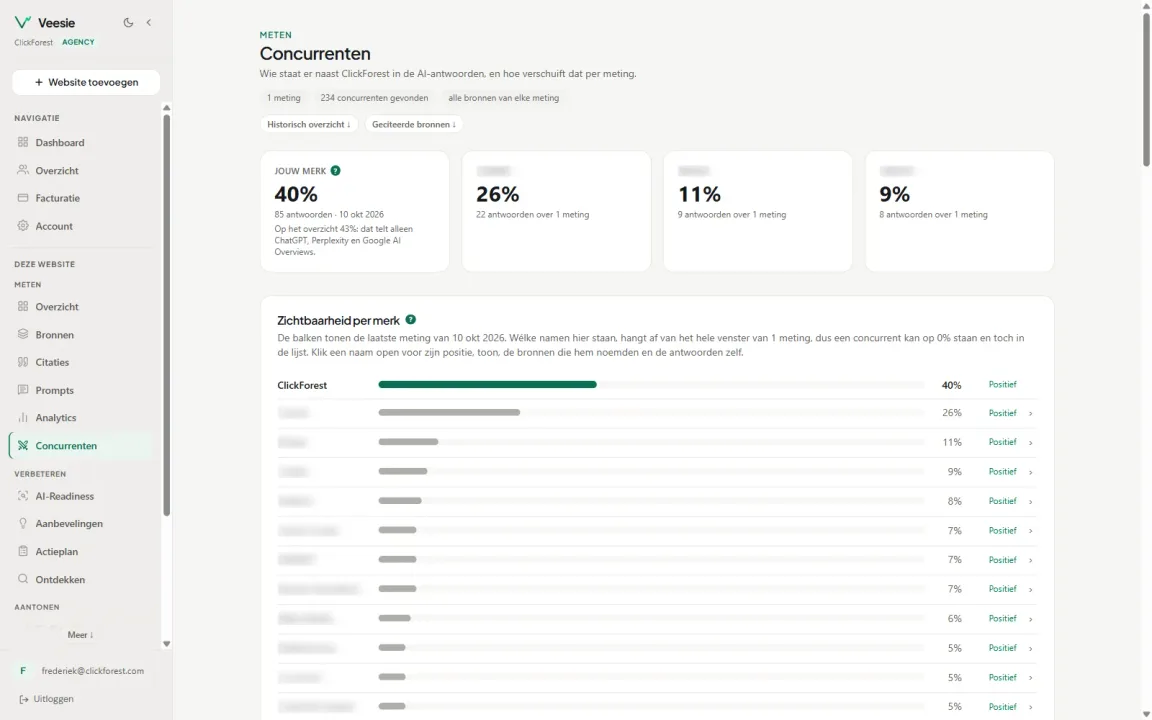Open the AI-Readiness page

tap(65, 496)
